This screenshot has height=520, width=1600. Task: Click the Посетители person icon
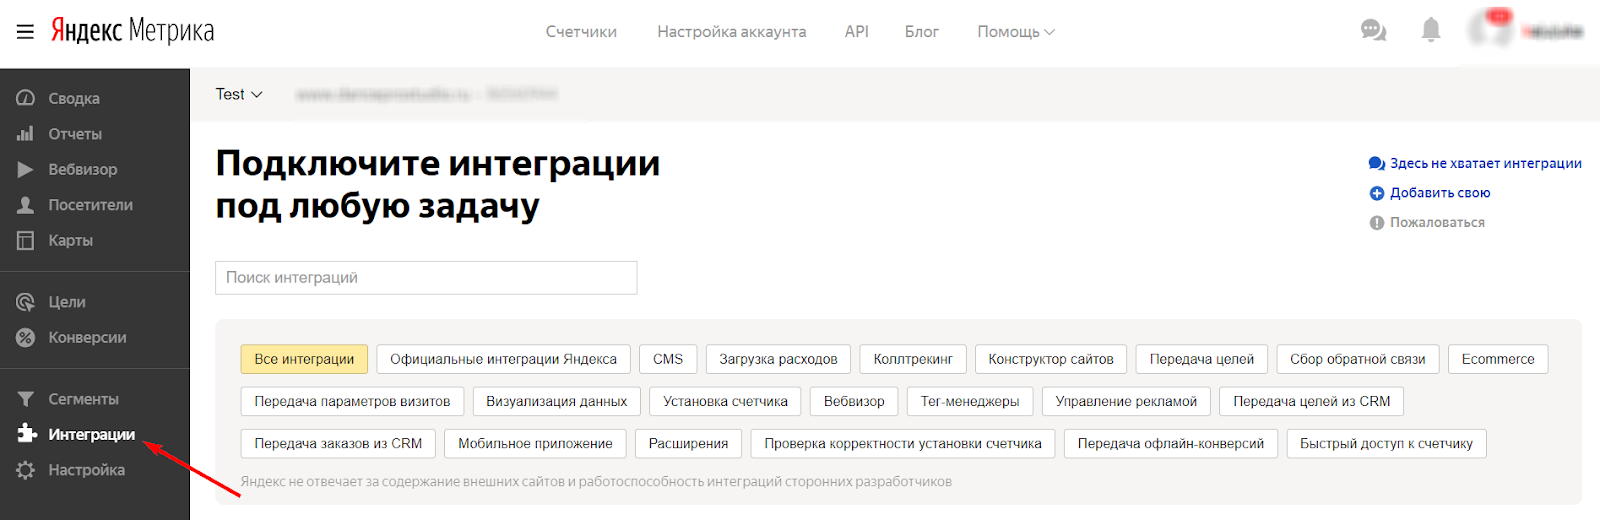click(x=26, y=205)
